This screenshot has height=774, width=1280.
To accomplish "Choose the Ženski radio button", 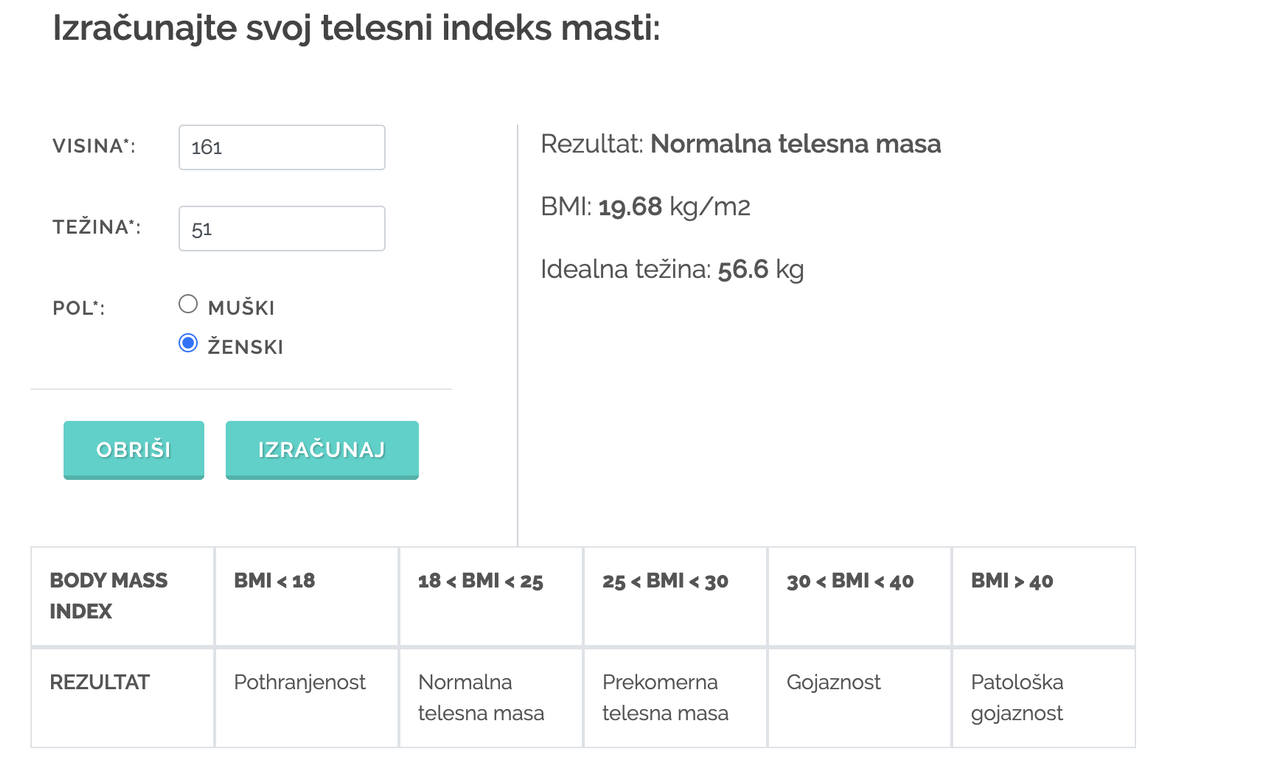I will 188,344.
